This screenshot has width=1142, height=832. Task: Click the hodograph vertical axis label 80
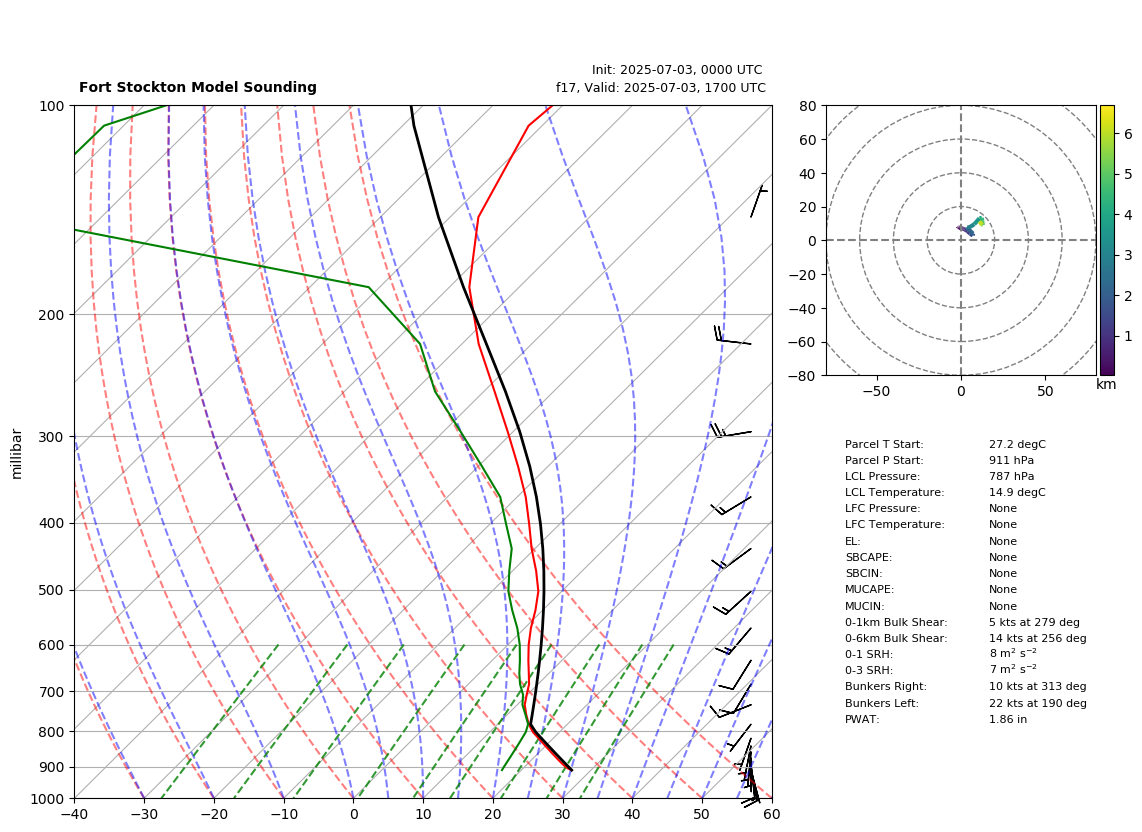click(808, 106)
